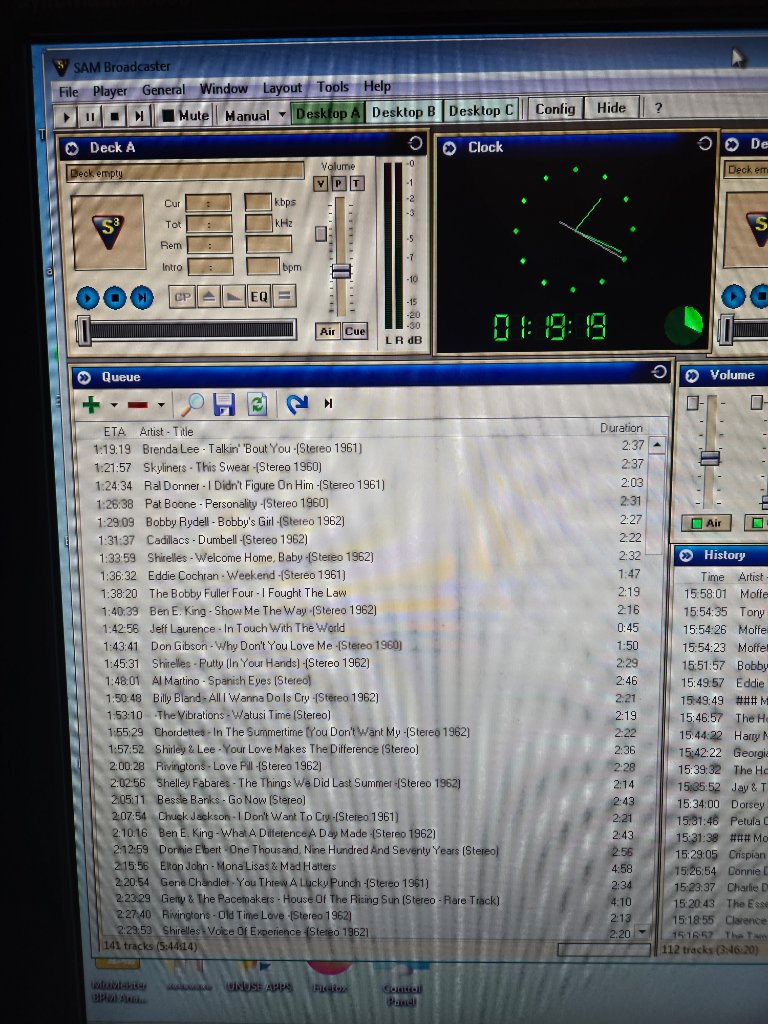Click the Deck A next button

tap(141, 297)
